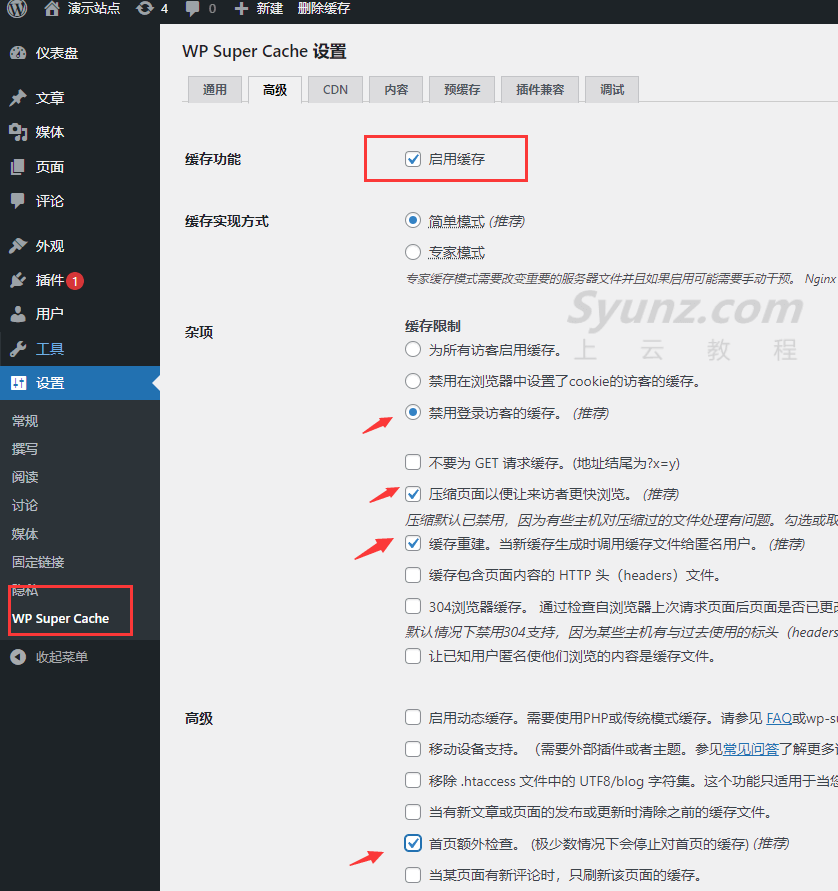Switch to the 高级 tab
Screen dimensions: 838x891
pyautogui.click(x=275, y=90)
